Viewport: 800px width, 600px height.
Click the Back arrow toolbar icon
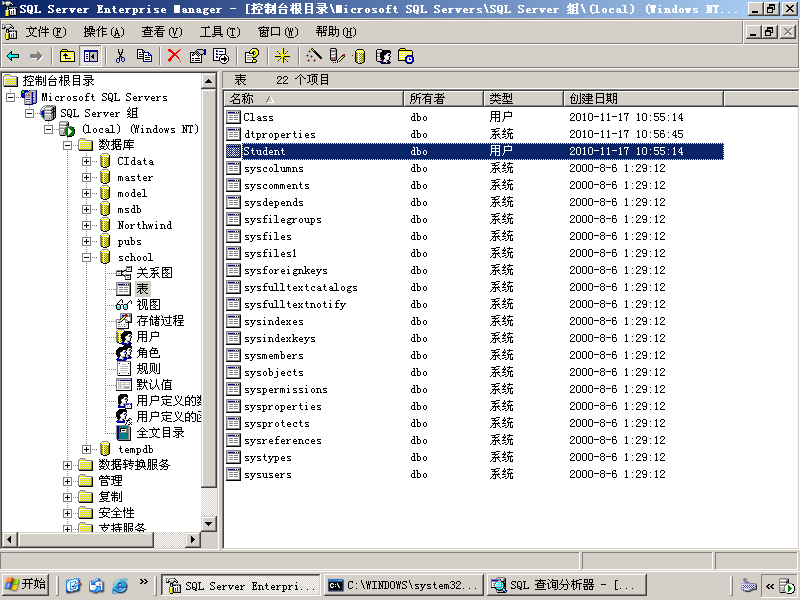pyautogui.click(x=13, y=56)
